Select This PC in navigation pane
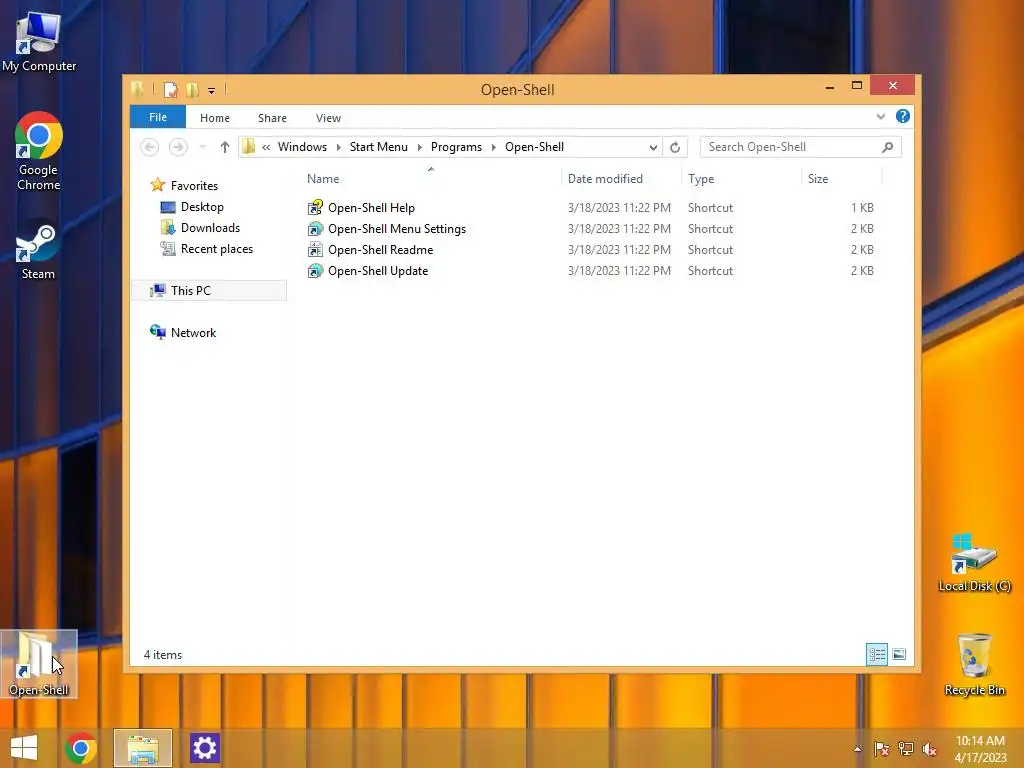Viewport: 1024px width, 768px height. [x=209, y=291]
